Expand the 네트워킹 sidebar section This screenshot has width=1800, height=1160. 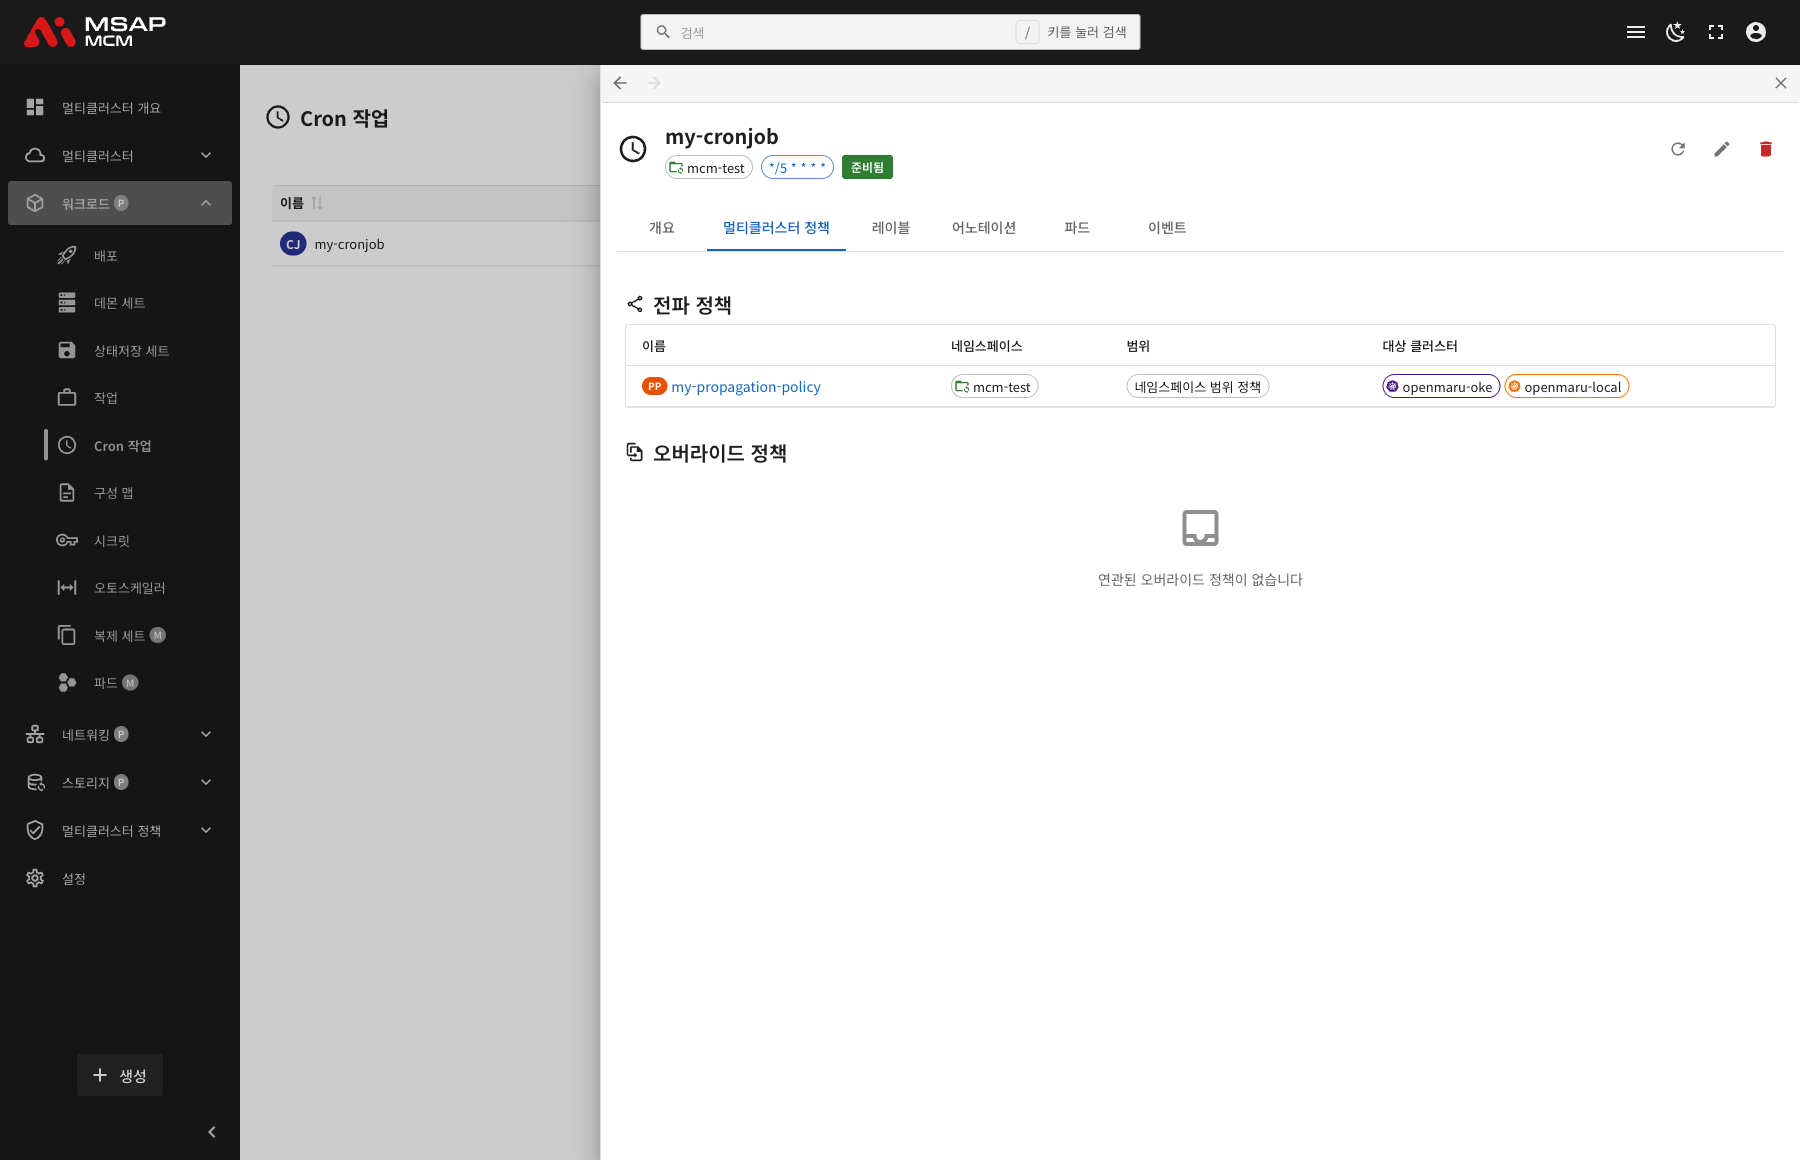(120, 735)
